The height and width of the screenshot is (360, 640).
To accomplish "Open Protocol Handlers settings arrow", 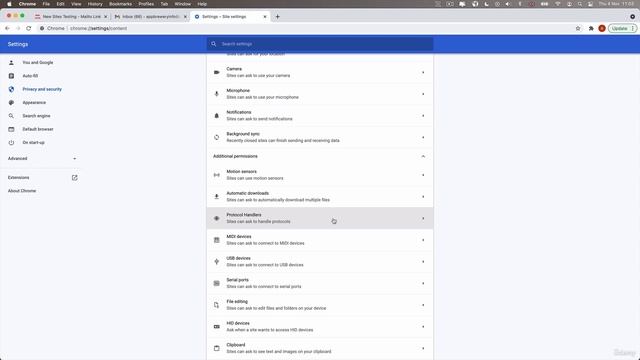I will point(423,218).
